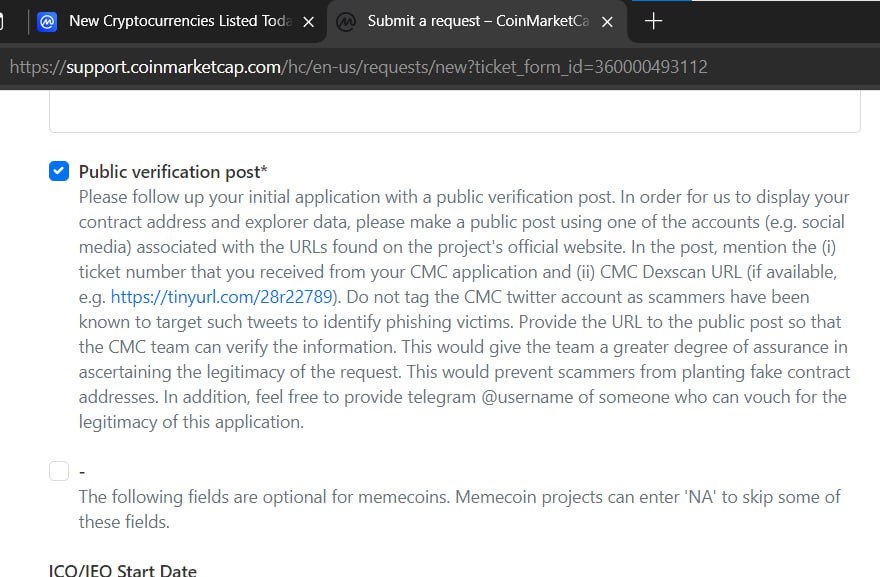
Task: Select the Submit a request – CoinMarketCap tab
Action: coord(477,21)
